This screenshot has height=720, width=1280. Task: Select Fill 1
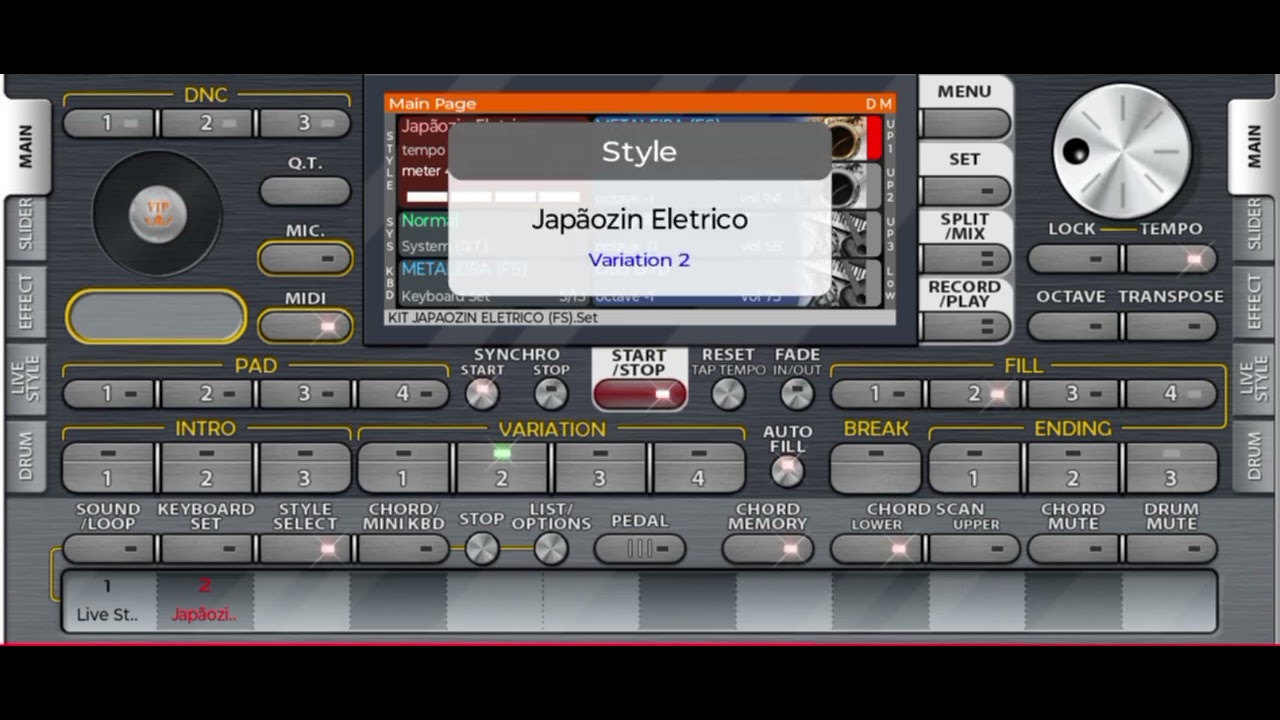876,394
